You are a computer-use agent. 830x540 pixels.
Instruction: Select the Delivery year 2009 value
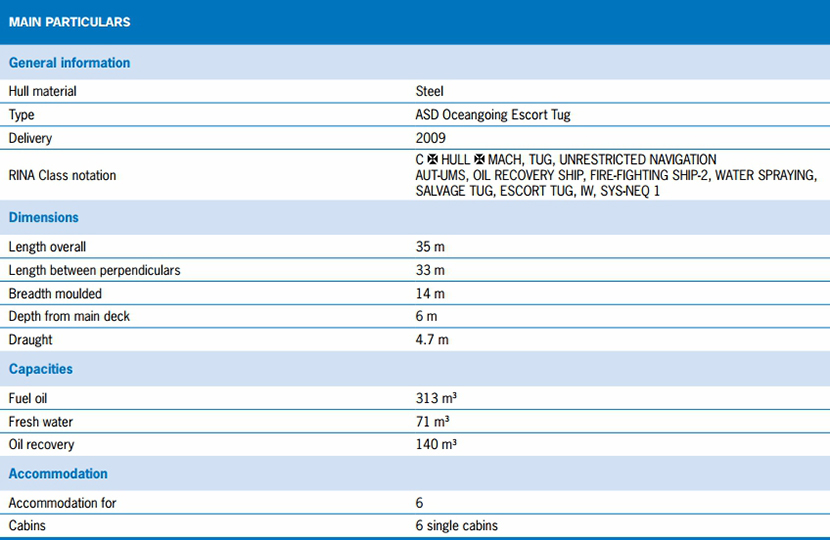pos(431,138)
